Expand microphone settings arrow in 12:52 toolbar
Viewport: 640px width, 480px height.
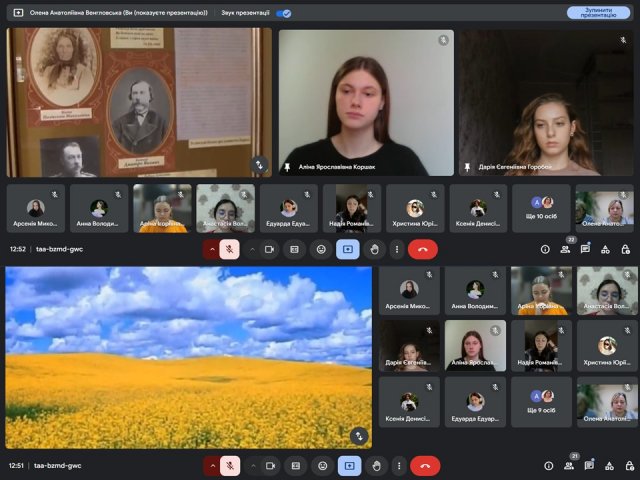click(x=211, y=249)
